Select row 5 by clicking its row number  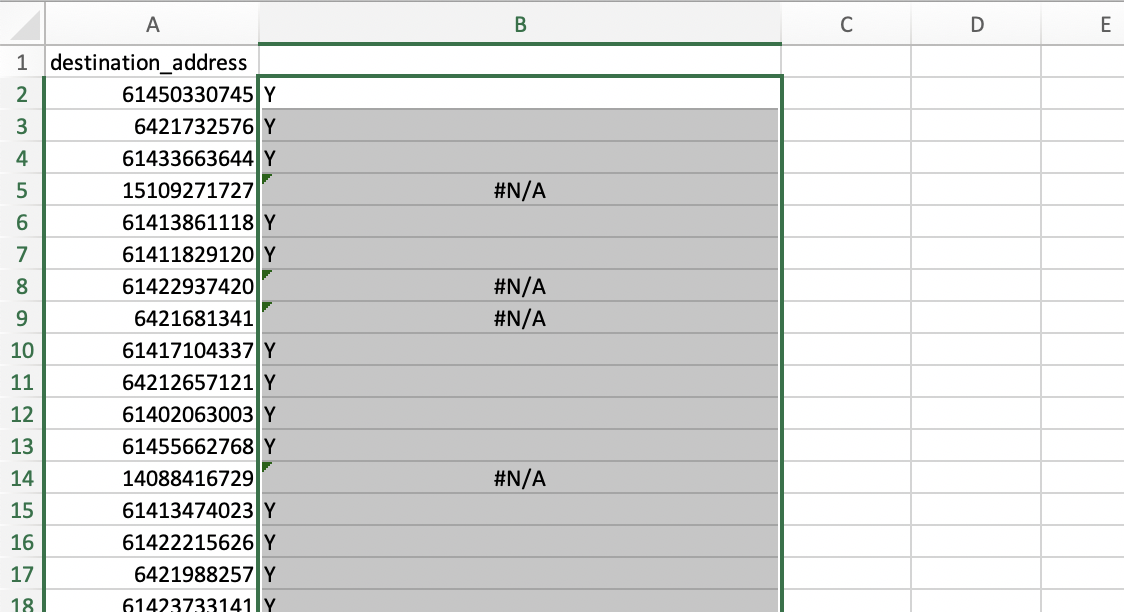(21, 190)
